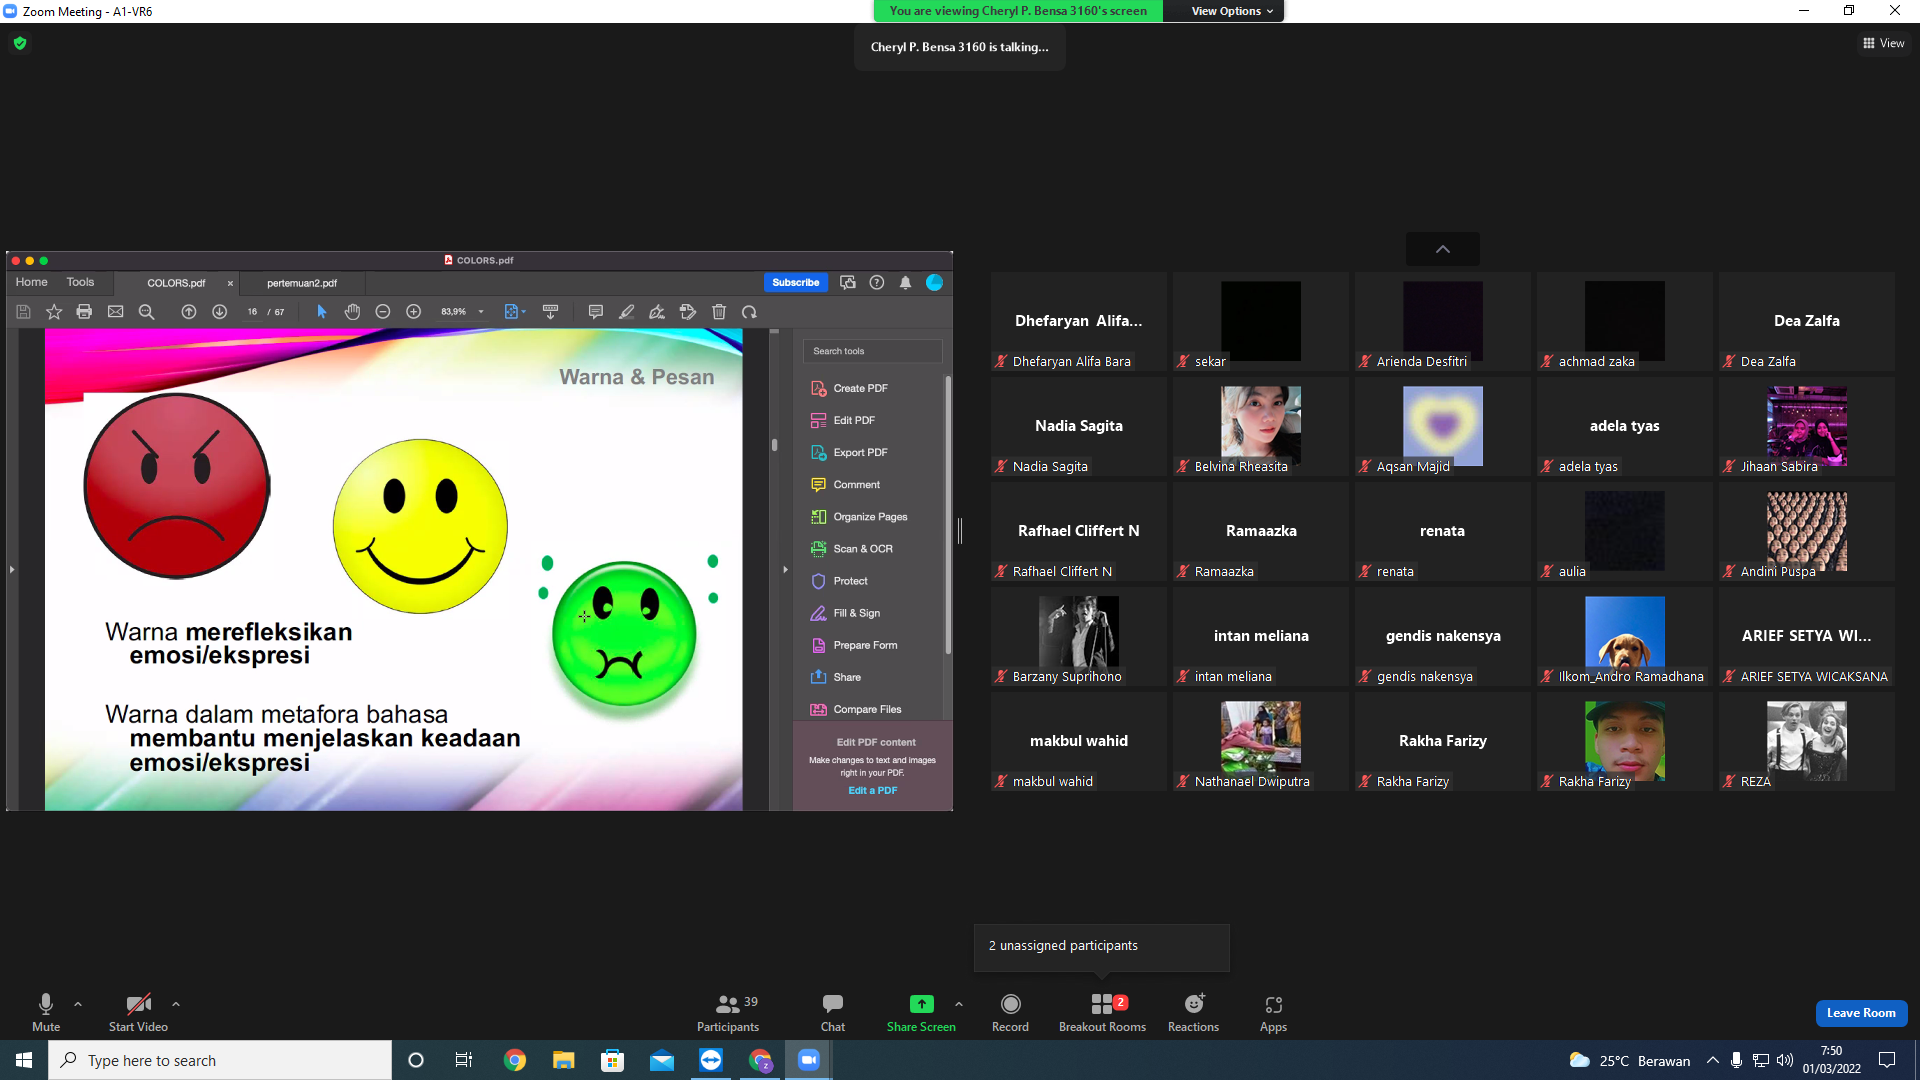Screen dimensions: 1920x1080
Task: Click the Tools tab in Acrobat
Action: point(80,282)
